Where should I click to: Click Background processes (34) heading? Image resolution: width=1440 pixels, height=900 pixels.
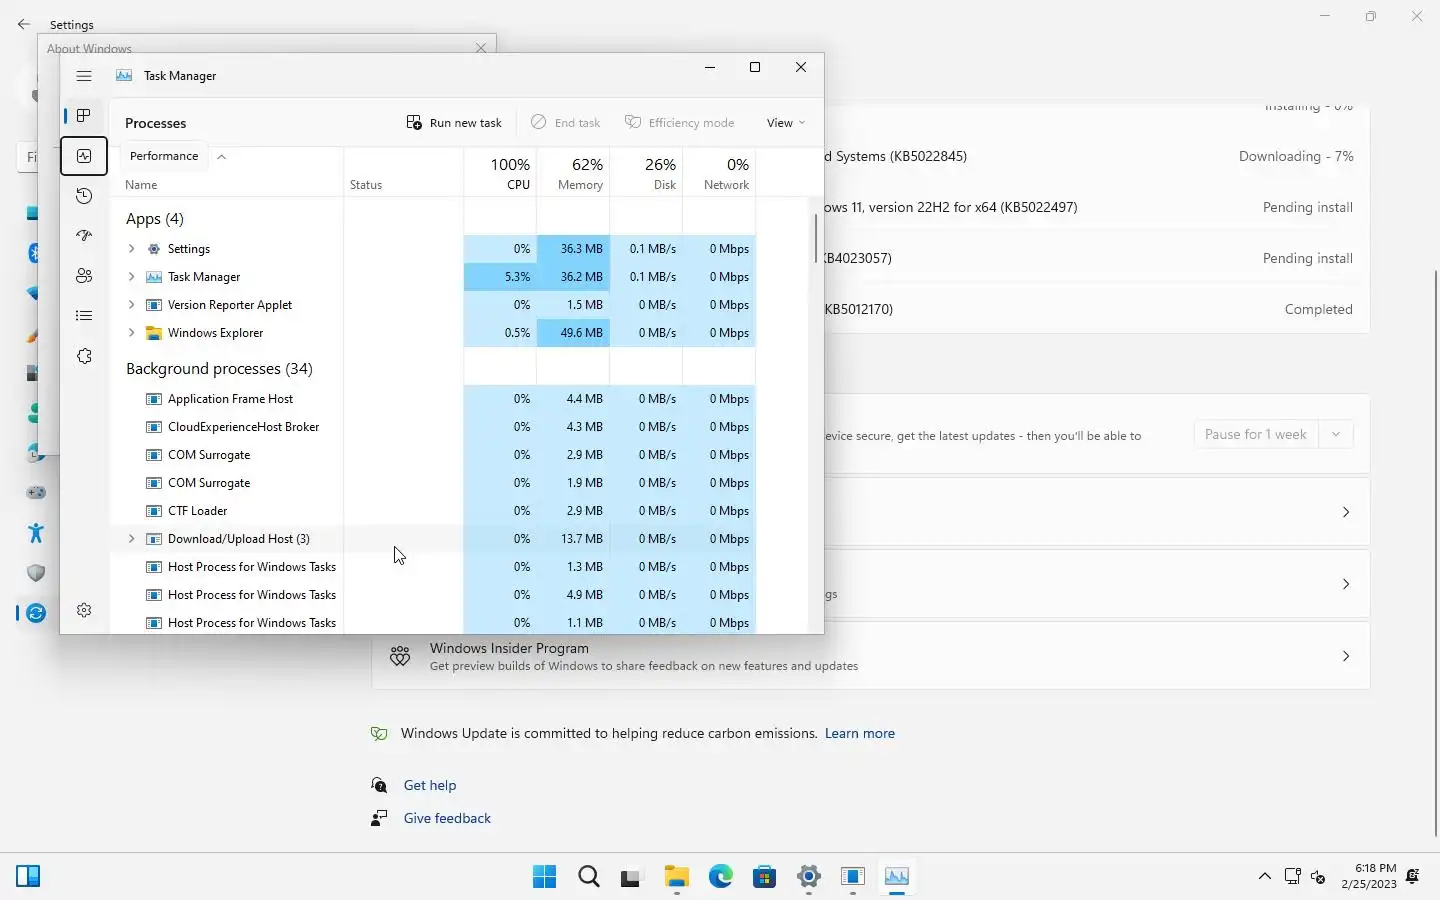[x=219, y=369]
